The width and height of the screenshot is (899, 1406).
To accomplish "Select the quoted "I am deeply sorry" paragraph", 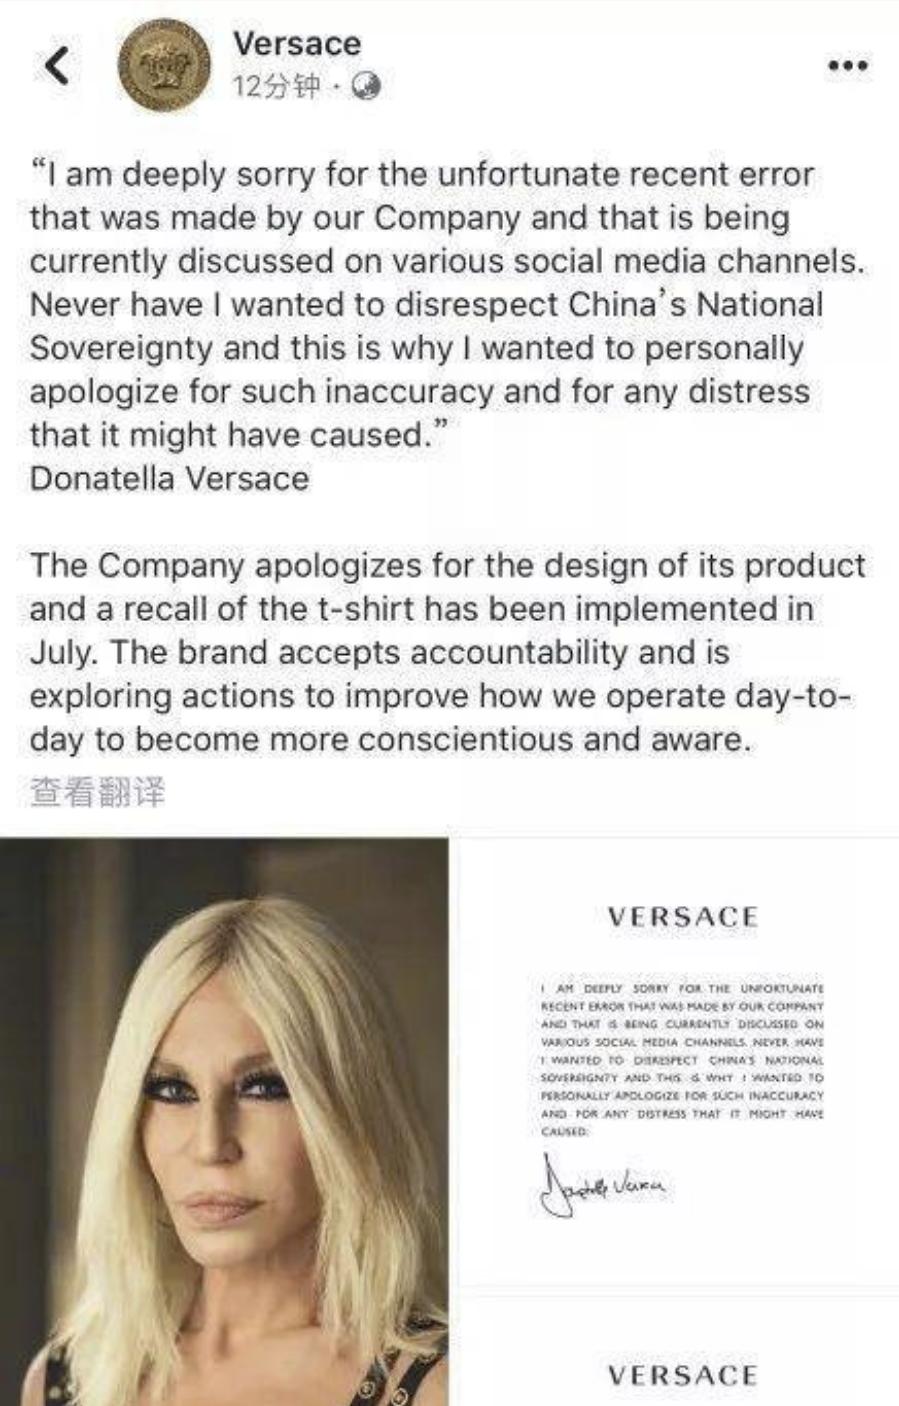I will [x=446, y=304].
